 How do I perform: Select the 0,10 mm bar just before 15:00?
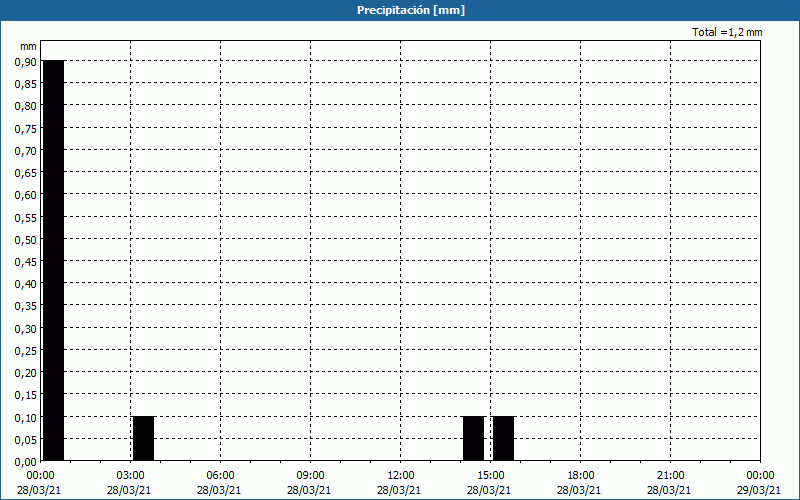(x=473, y=438)
